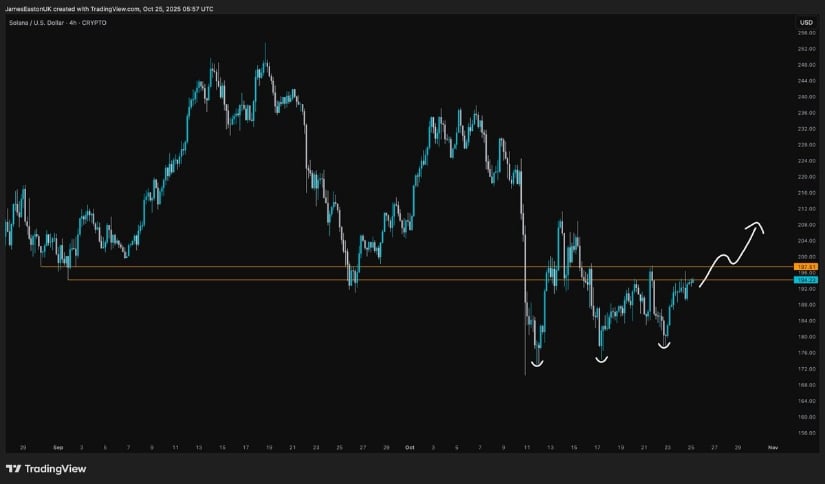825x484 pixels.
Task: Click the Sep label on time axis
Action: point(57,447)
